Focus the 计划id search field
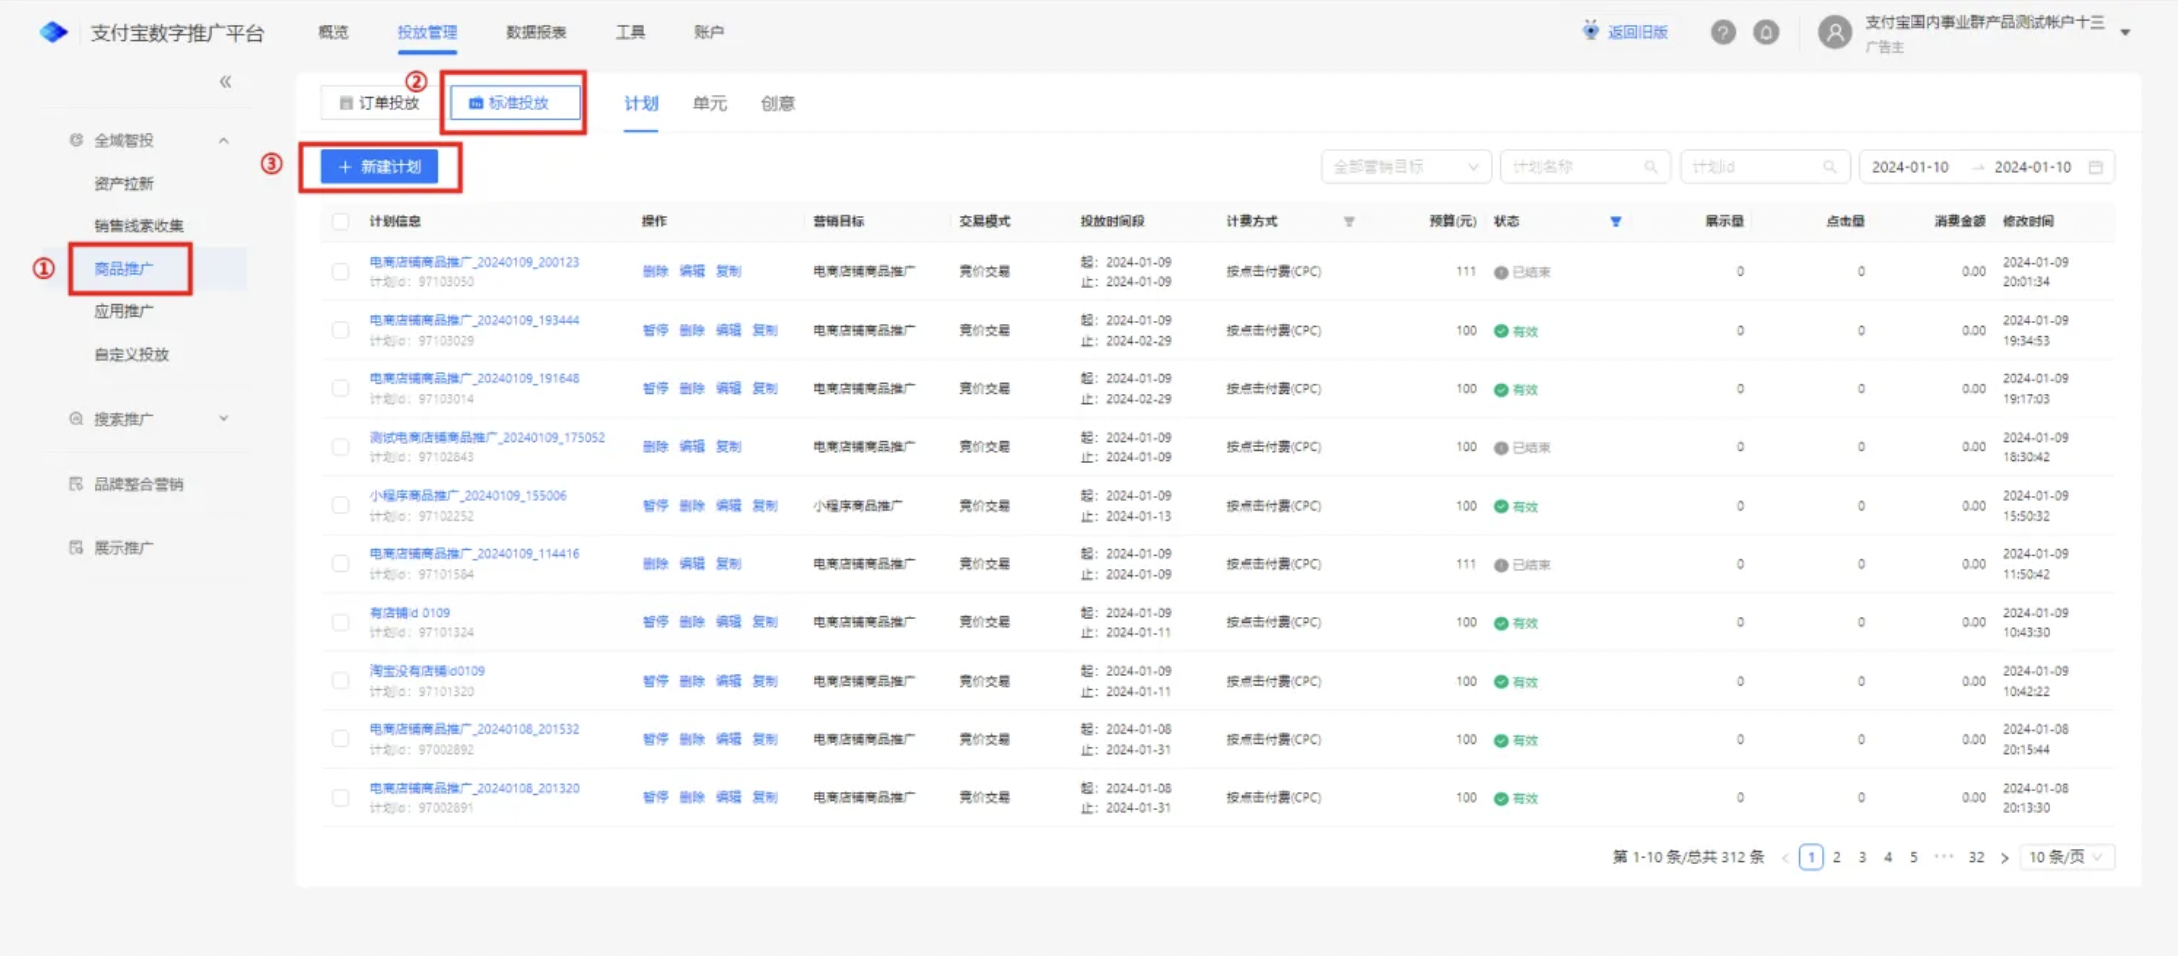Image resolution: width=2178 pixels, height=956 pixels. click(1763, 167)
